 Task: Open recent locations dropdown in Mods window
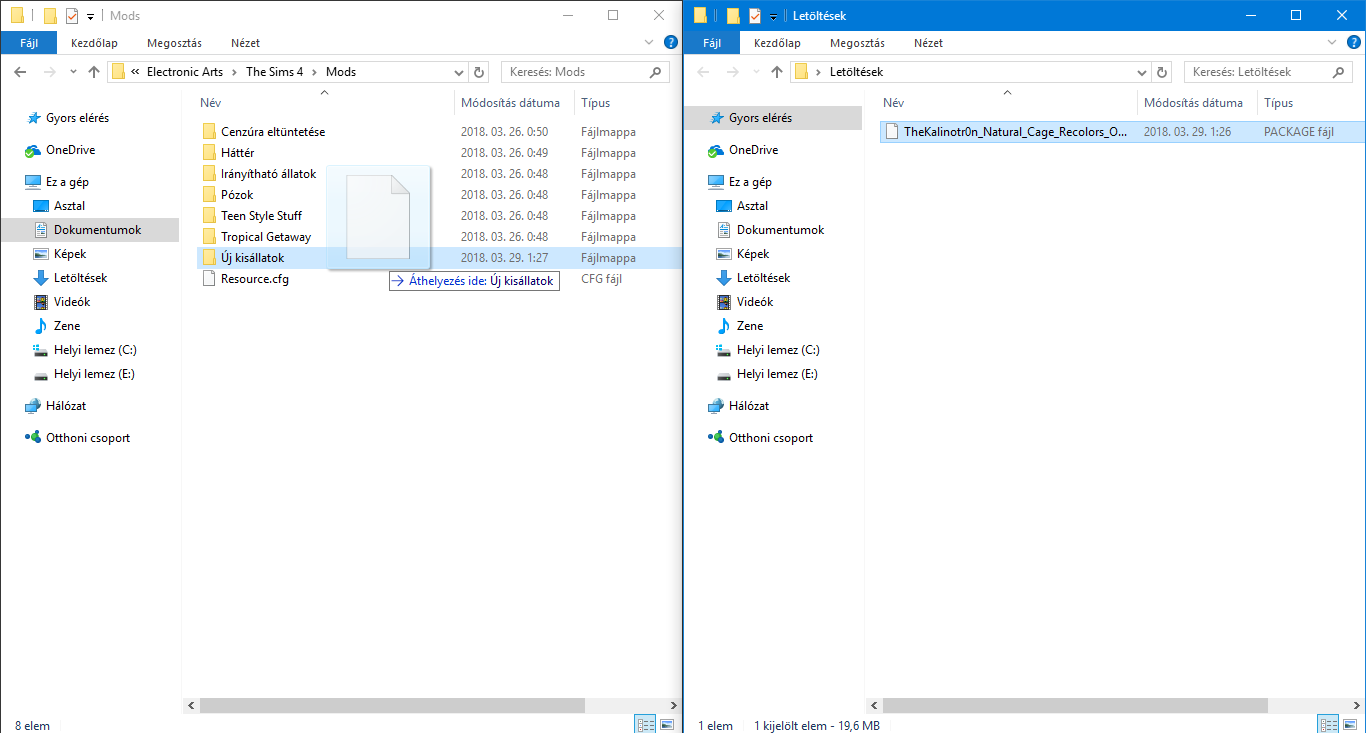(73, 72)
